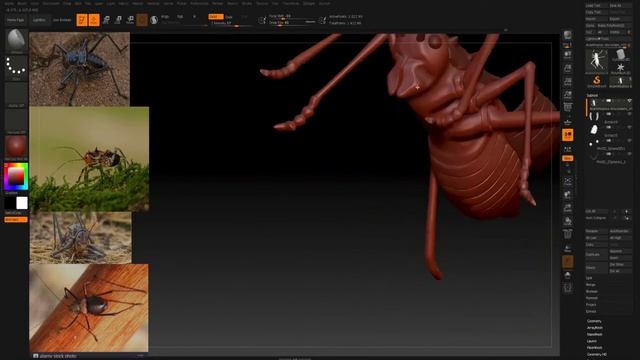Activate the Move transform mode button
640x360 pixels.
[x=106, y=20]
